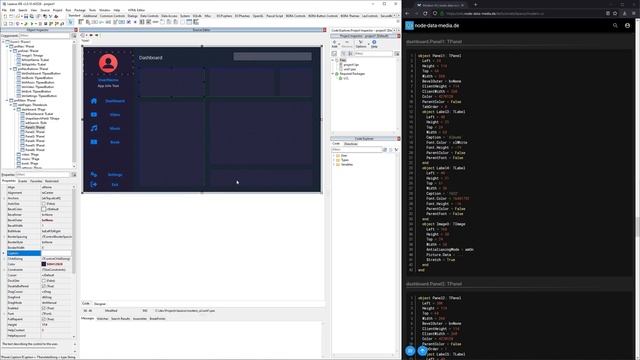
Task: Click the BevelColor property swatch
Action: click(x=44, y=209)
